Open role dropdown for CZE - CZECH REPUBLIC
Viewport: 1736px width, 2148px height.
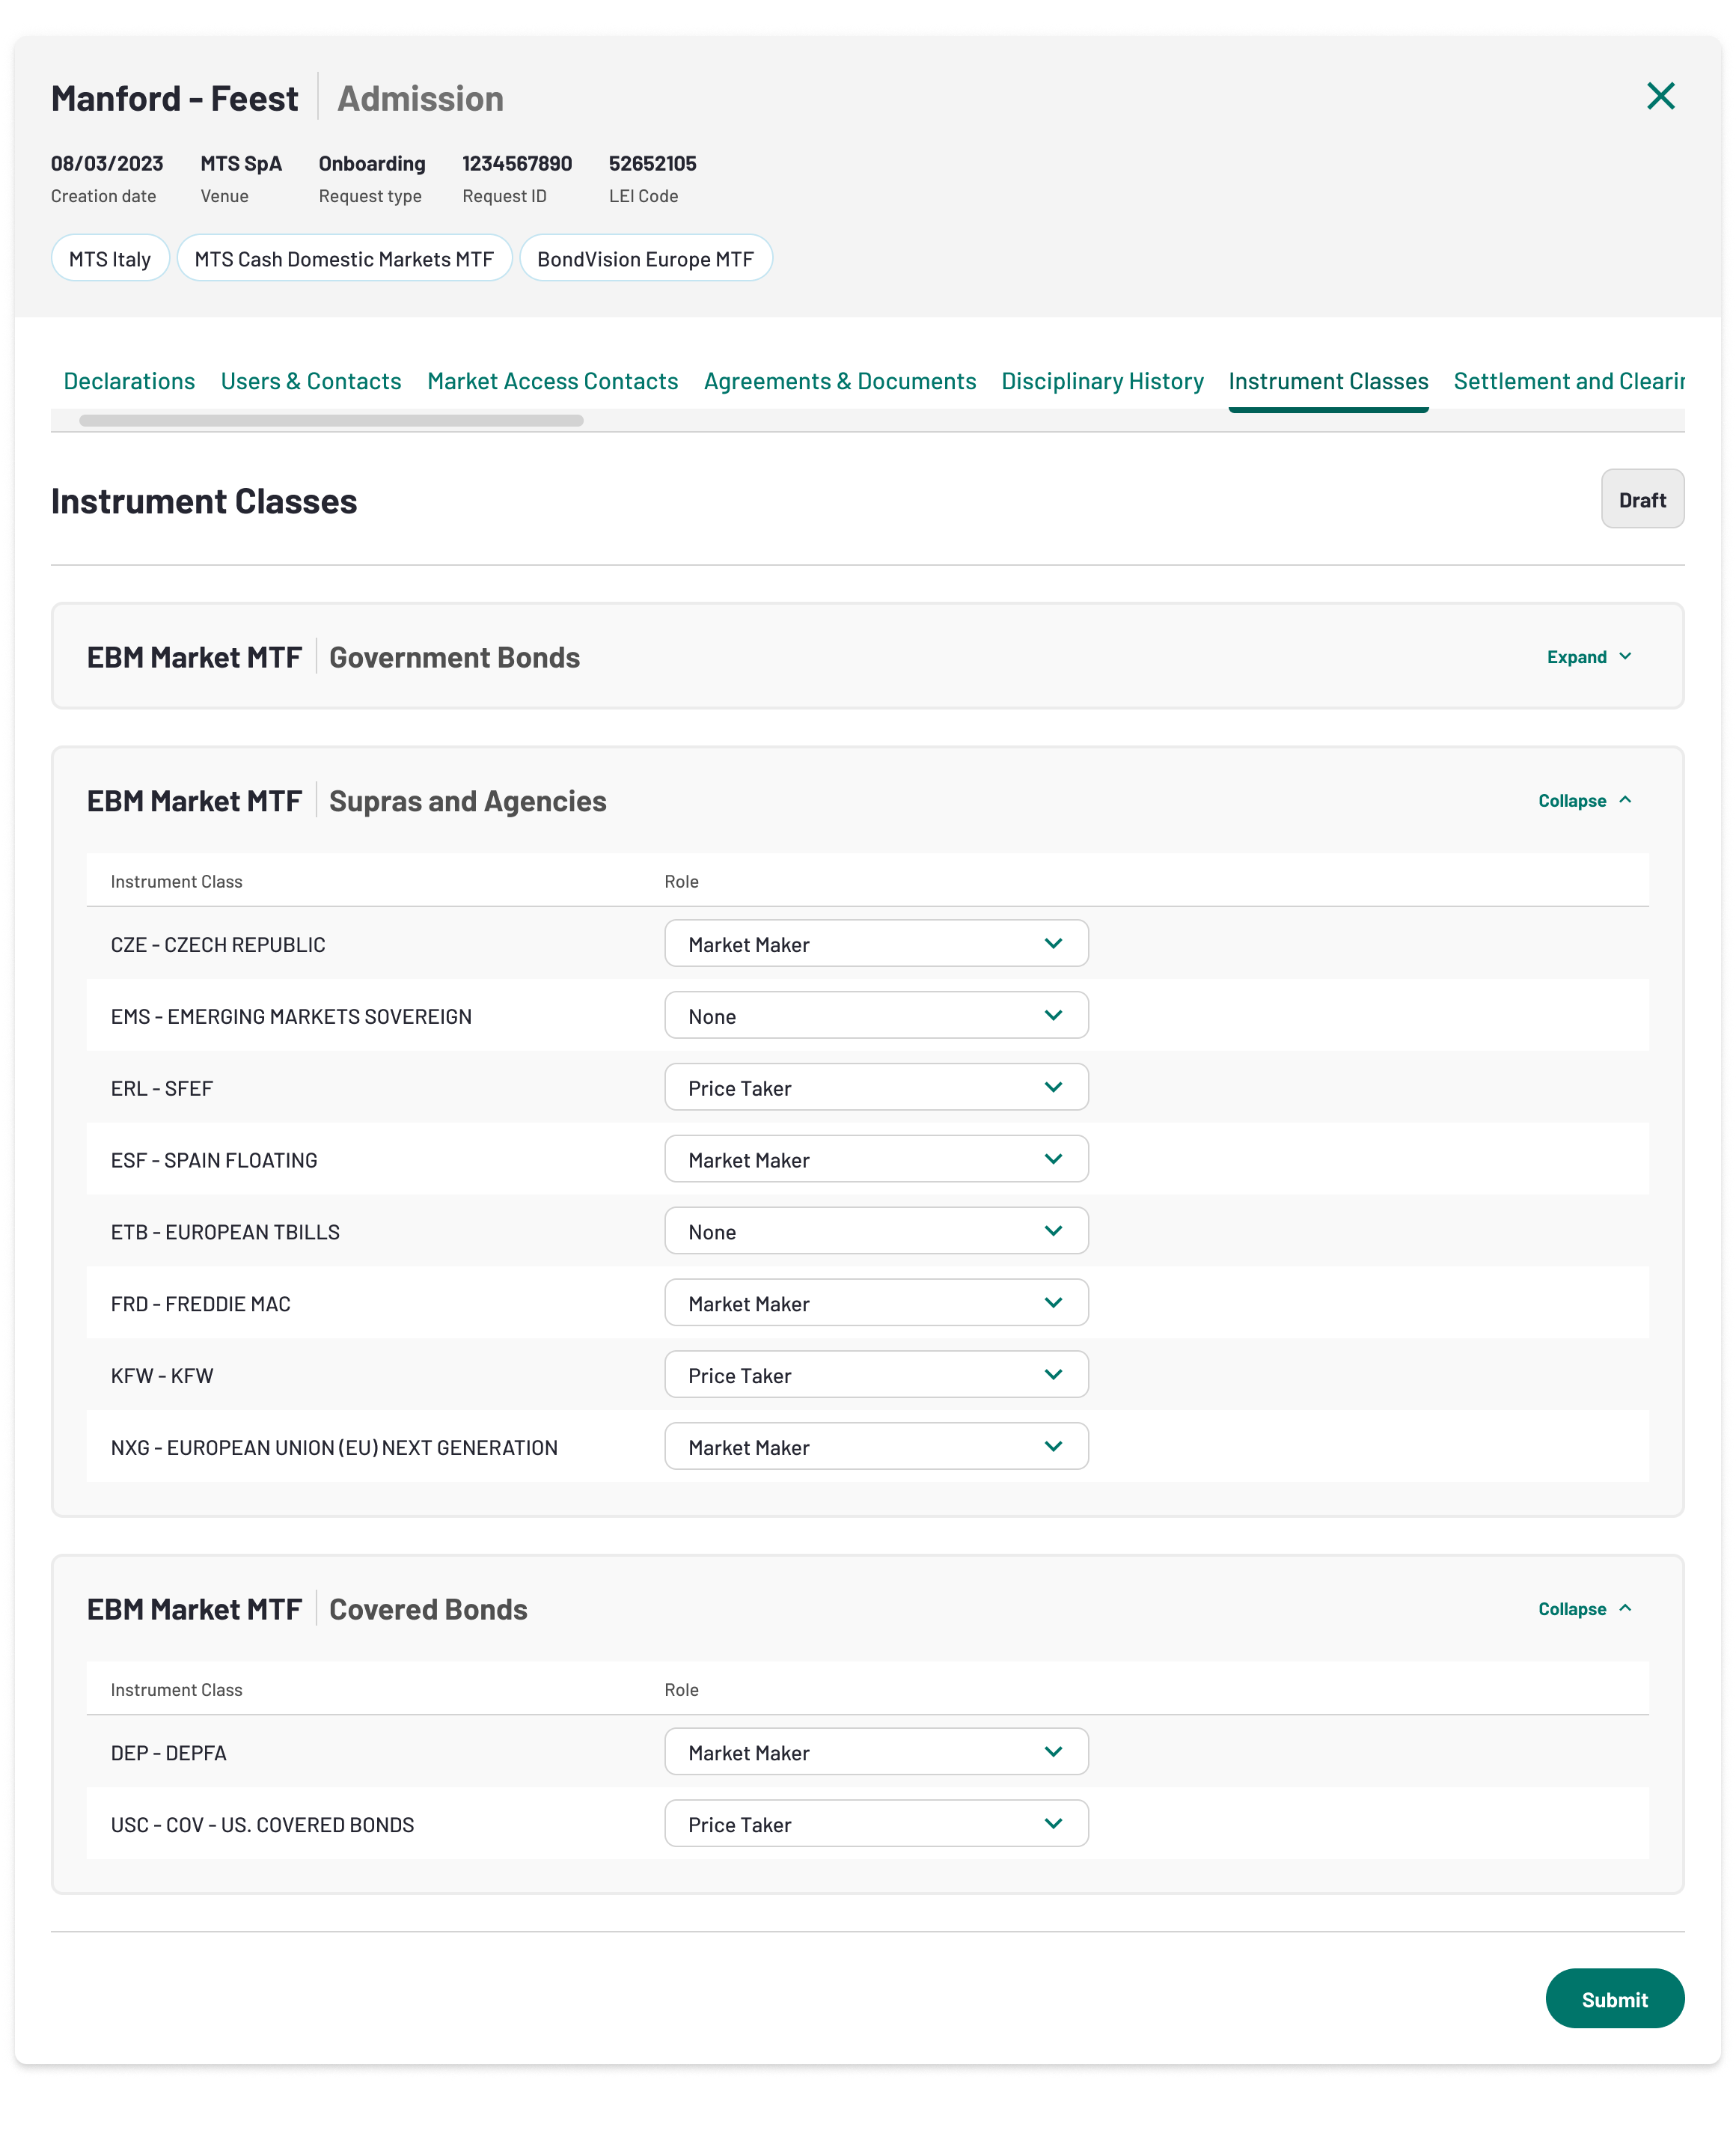pyautogui.click(x=876, y=944)
